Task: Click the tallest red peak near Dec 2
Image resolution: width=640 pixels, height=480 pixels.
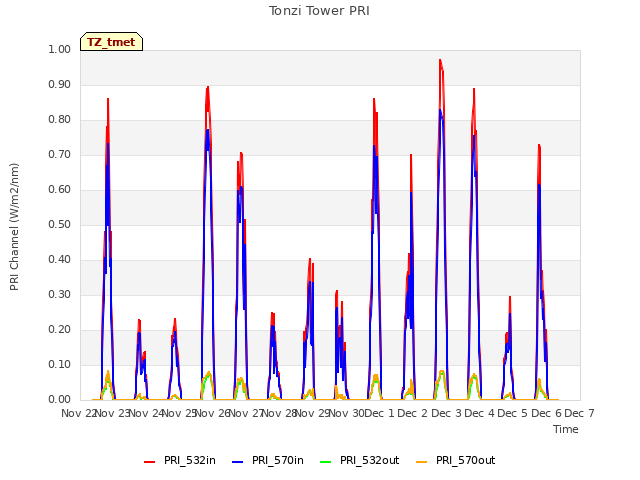Action: coord(440,60)
